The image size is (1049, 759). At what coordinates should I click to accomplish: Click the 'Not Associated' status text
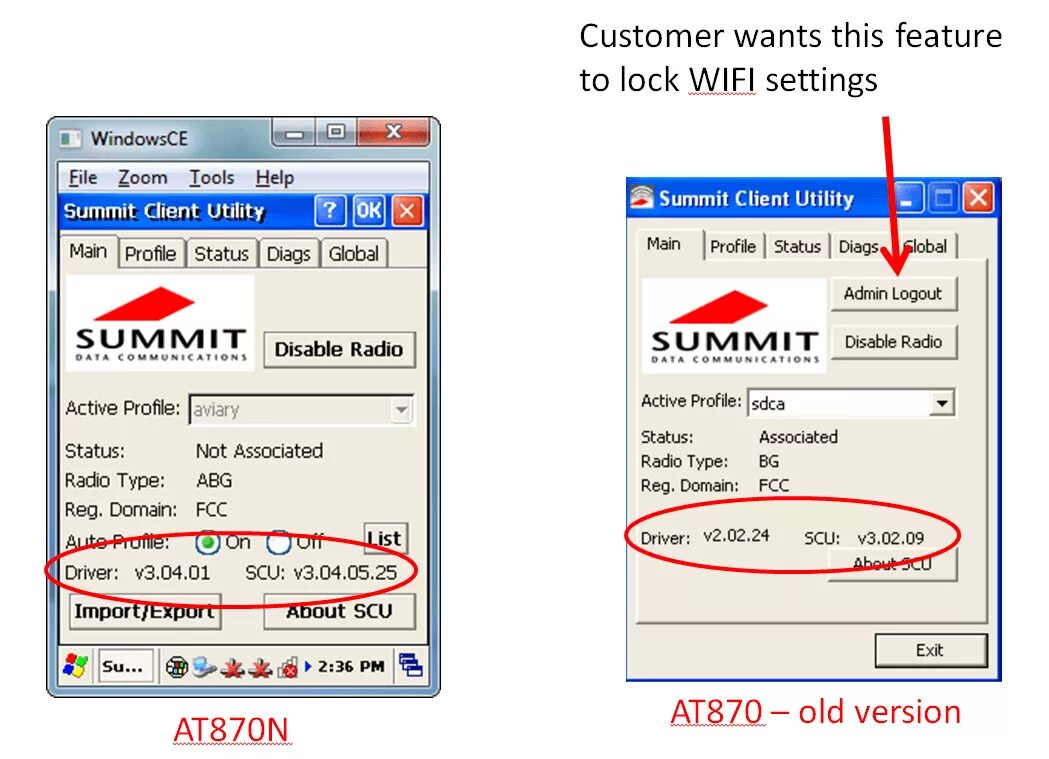(260, 451)
